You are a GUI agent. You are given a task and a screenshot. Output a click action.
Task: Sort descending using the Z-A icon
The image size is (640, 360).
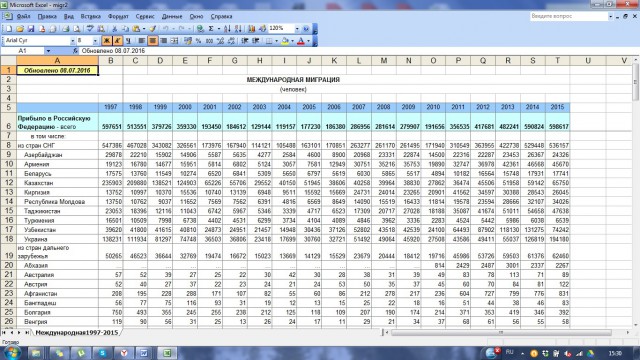point(238,29)
